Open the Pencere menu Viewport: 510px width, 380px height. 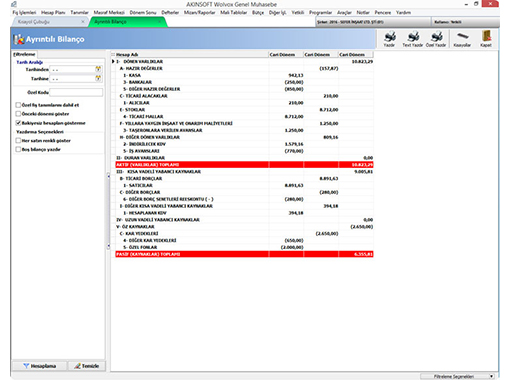coord(383,12)
